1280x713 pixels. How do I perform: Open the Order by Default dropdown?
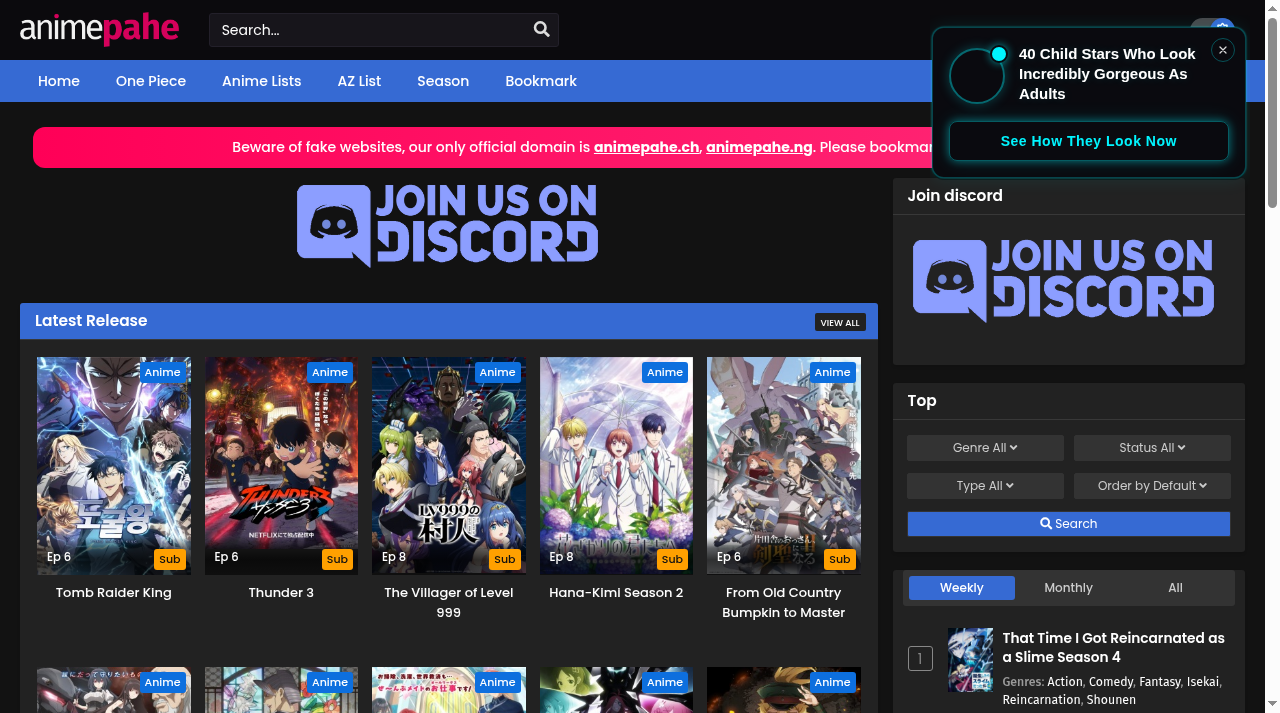(x=1152, y=486)
